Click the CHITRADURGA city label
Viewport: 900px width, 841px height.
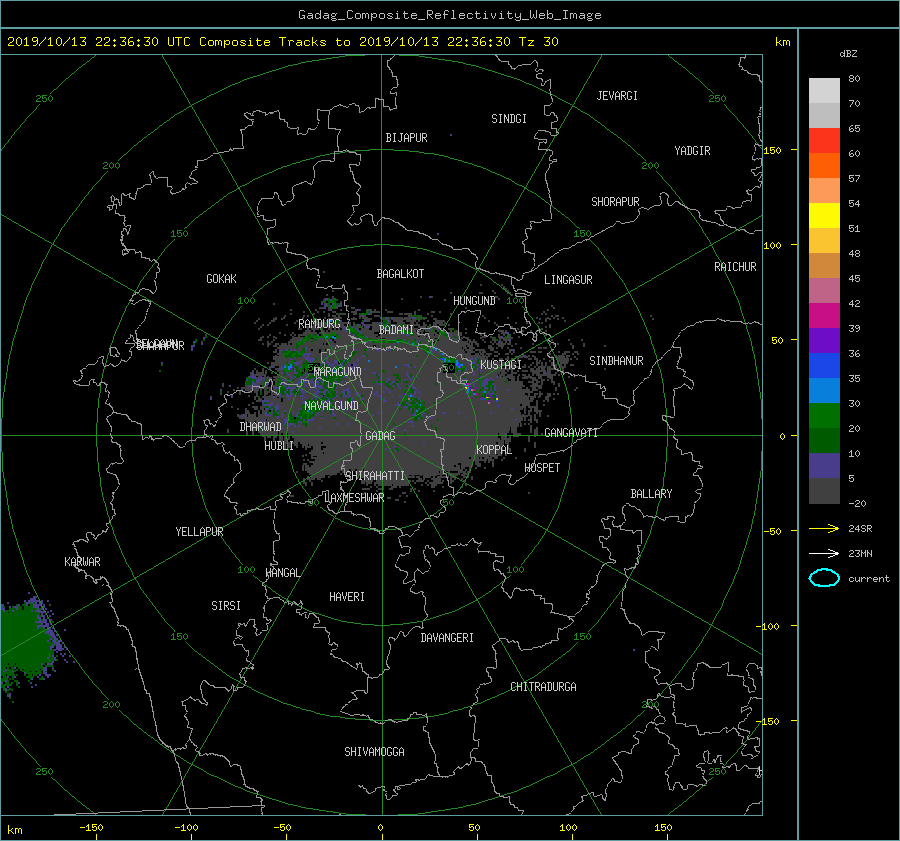544,687
